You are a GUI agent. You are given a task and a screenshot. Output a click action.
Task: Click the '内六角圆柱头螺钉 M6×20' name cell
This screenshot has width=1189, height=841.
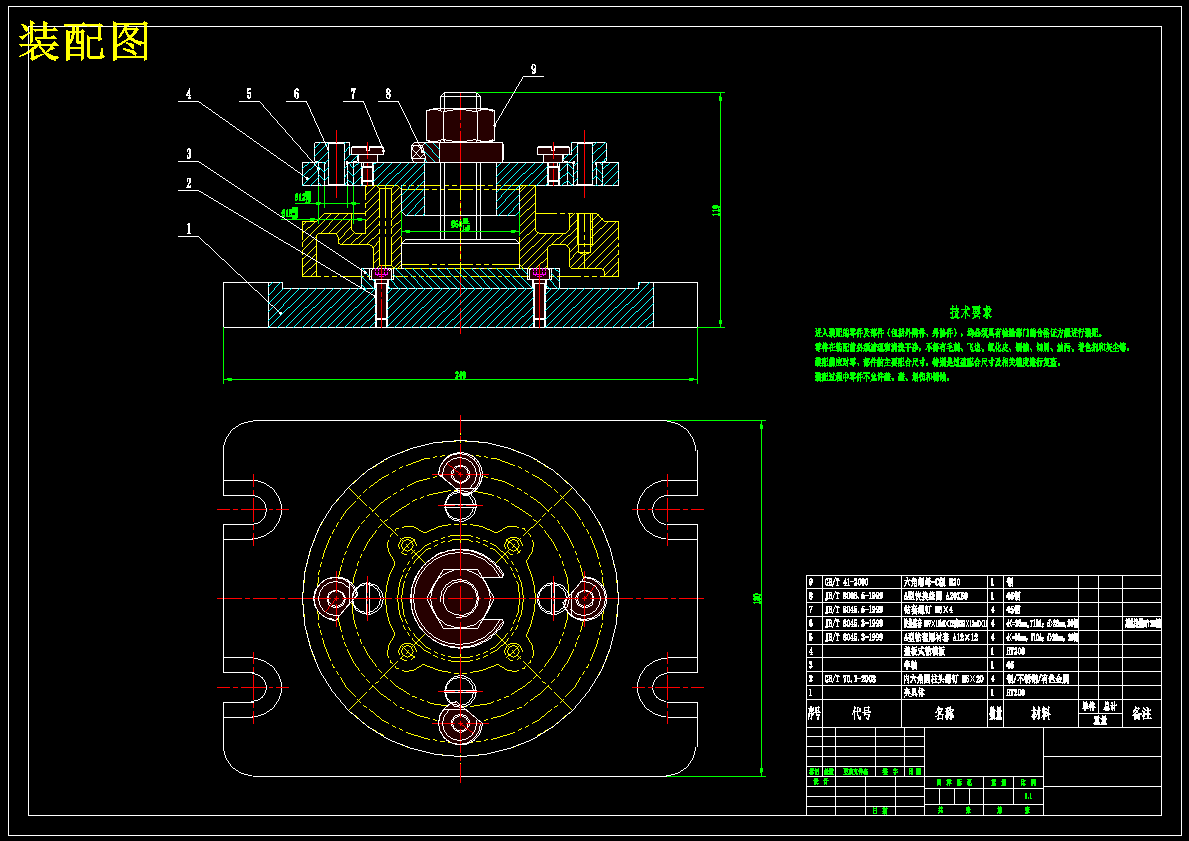click(x=944, y=679)
